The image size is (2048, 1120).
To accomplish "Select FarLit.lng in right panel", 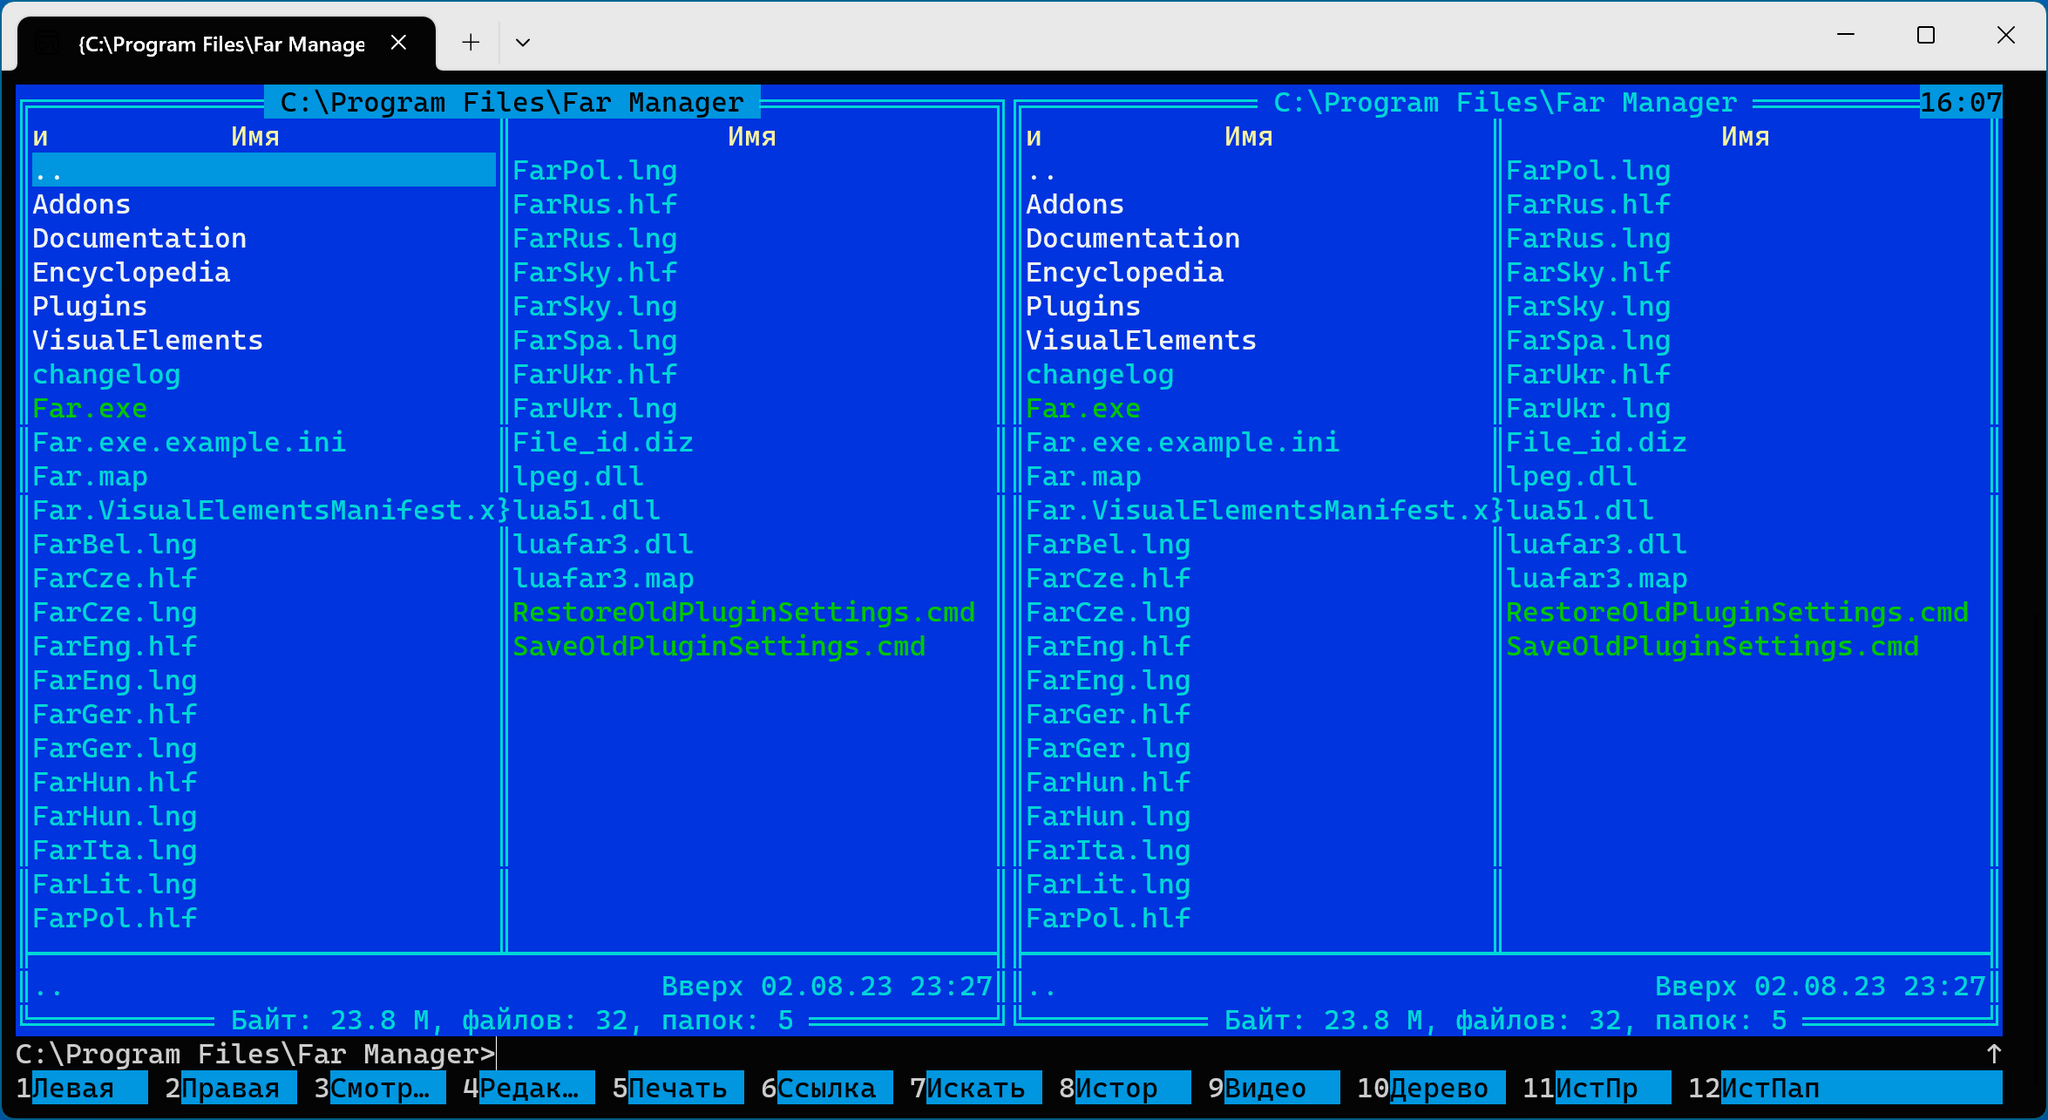I will (x=1108, y=884).
